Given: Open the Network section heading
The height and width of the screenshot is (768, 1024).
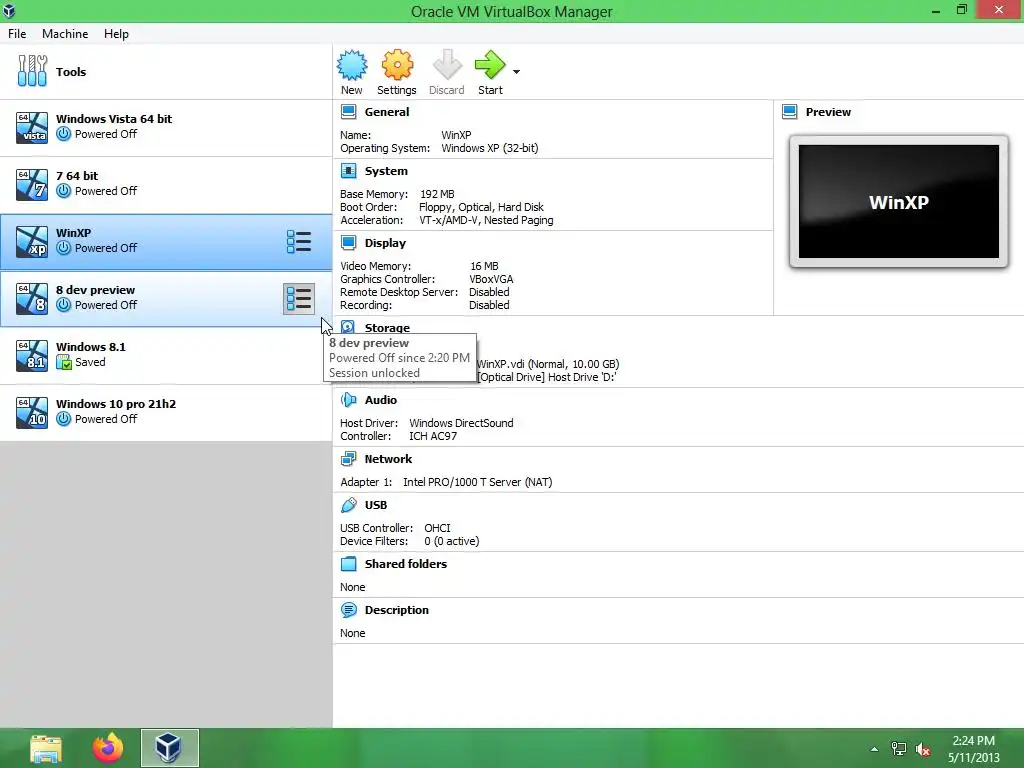Looking at the screenshot, I should (x=389, y=459).
